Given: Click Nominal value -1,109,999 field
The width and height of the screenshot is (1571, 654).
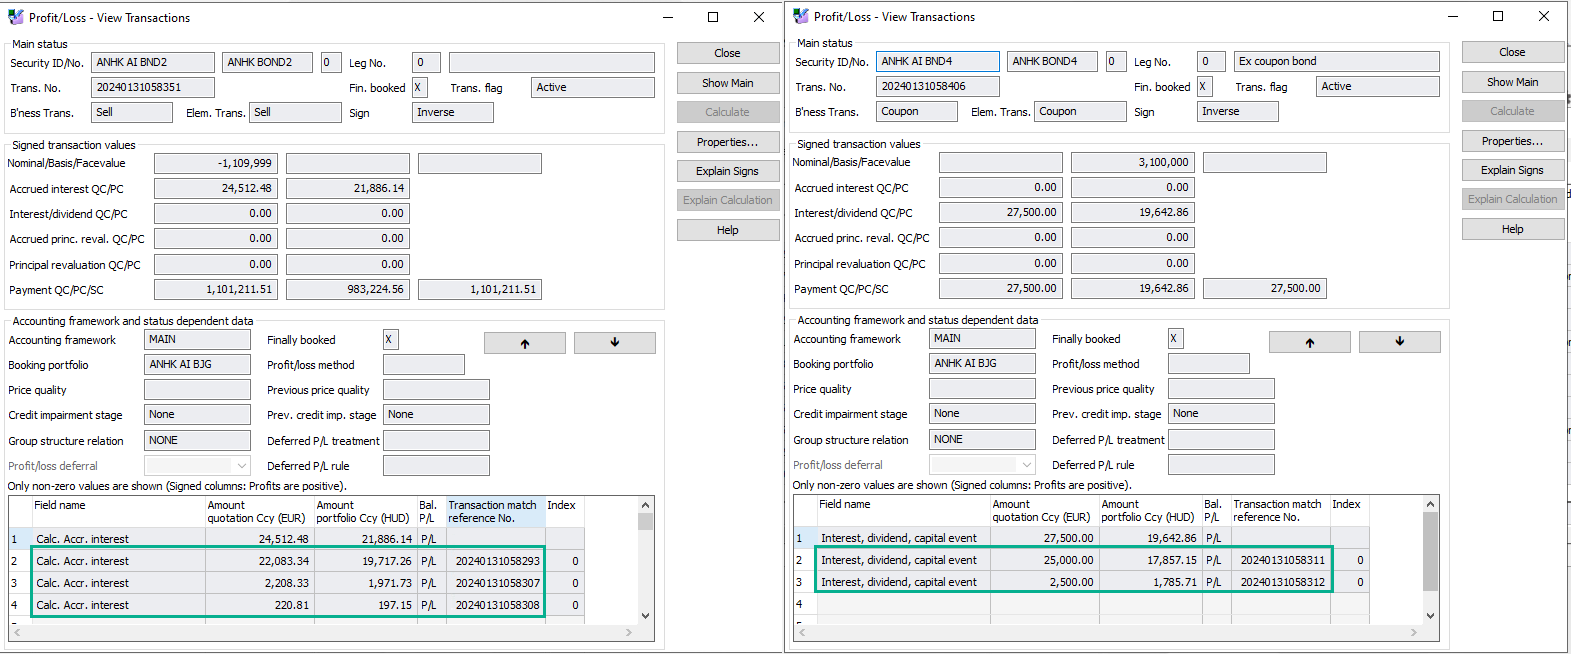Looking at the screenshot, I should click(x=216, y=163).
